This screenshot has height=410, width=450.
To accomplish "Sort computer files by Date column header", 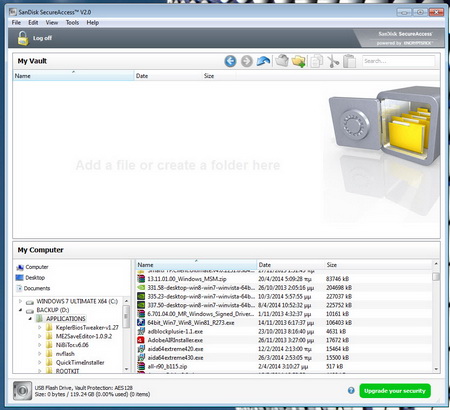I will coord(291,265).
